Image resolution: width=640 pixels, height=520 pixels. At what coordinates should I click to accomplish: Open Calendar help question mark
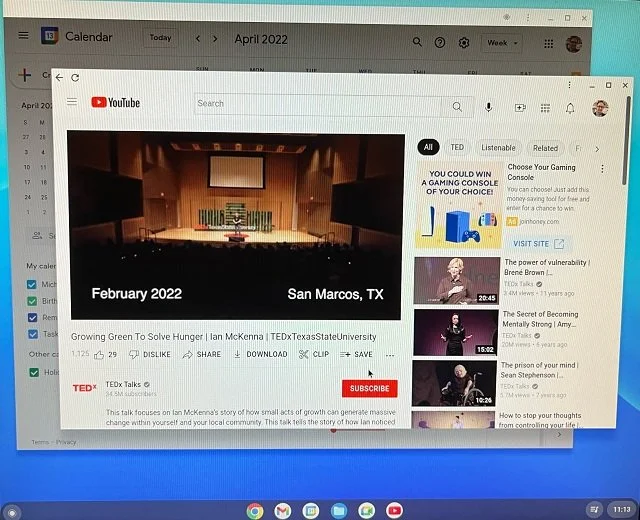(x=440, y=42)
